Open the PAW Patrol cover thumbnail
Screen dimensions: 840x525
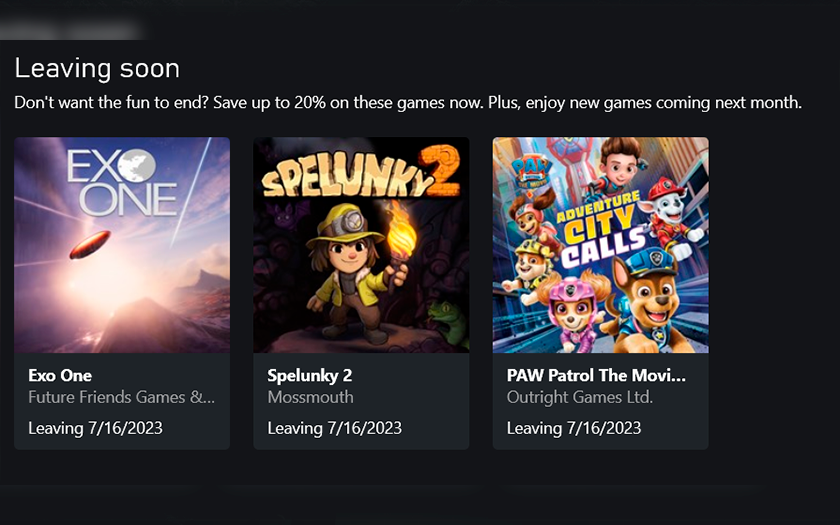coord(600,245)
